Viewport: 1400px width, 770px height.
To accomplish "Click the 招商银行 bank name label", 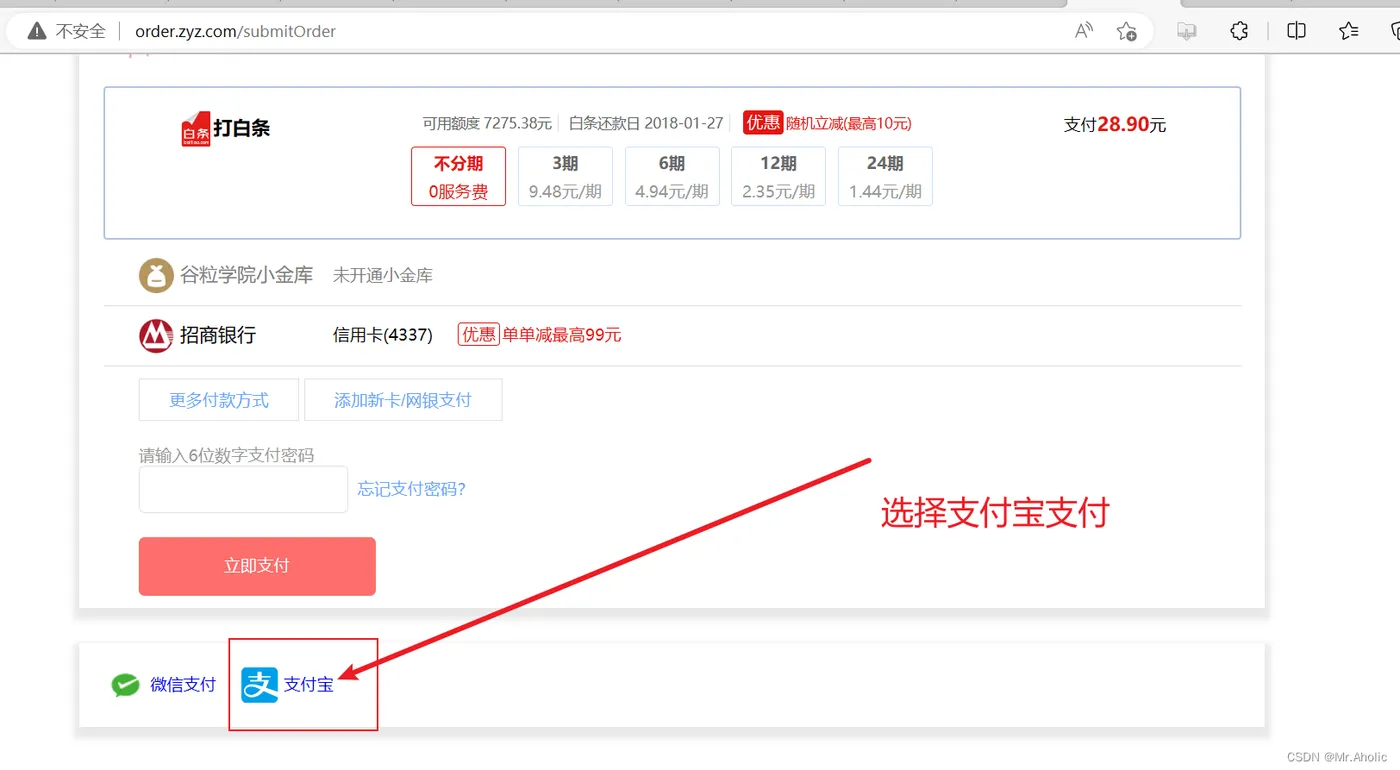I will pos(218,335).
